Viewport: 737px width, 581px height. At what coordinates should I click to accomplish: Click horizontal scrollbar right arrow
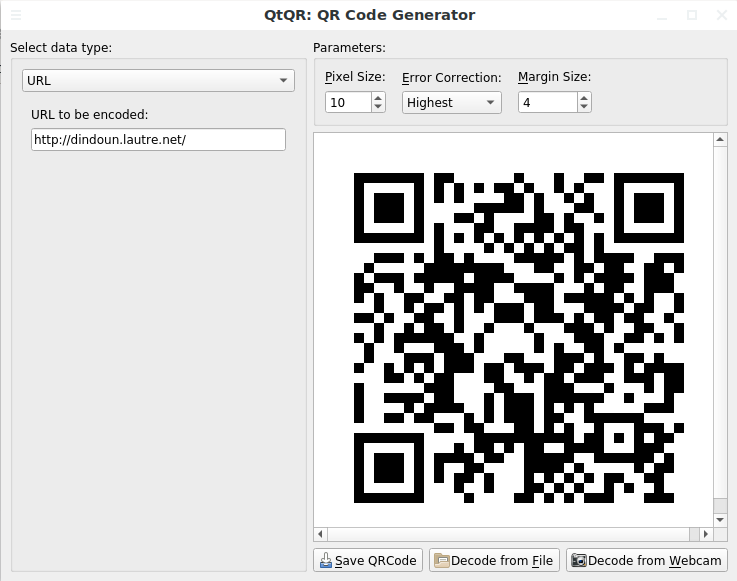tap(706, 534)
